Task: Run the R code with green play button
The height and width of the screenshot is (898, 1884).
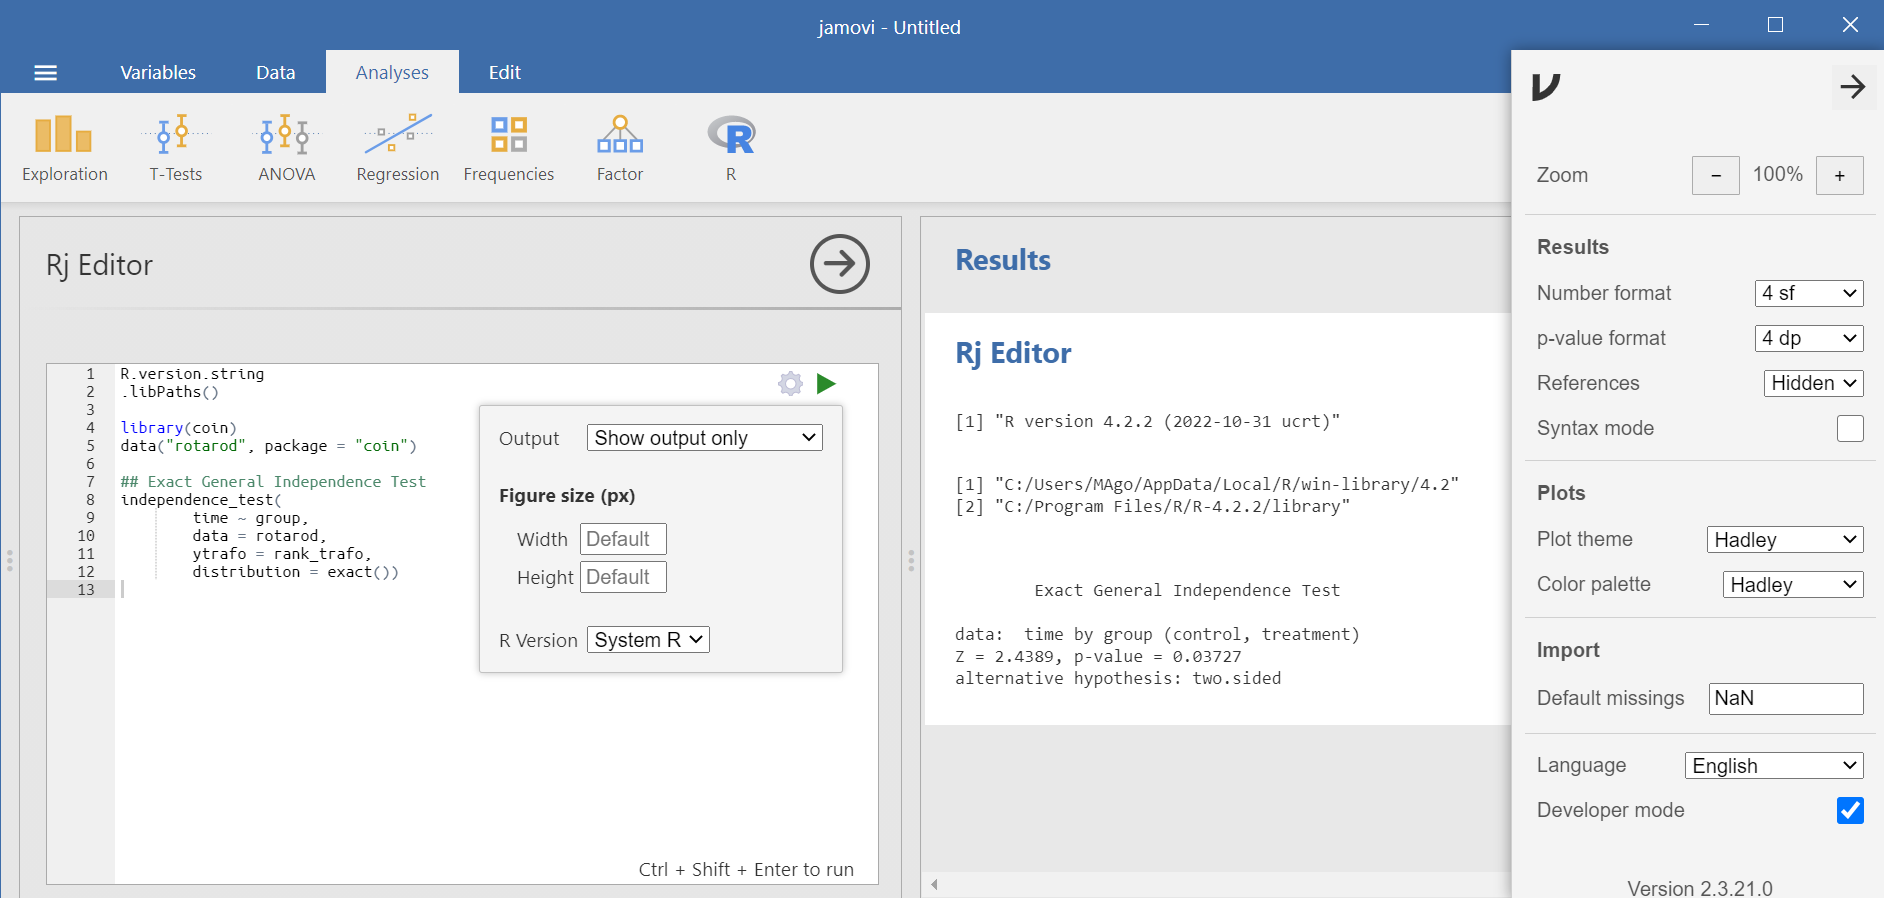Action: [x=826, y=384]
